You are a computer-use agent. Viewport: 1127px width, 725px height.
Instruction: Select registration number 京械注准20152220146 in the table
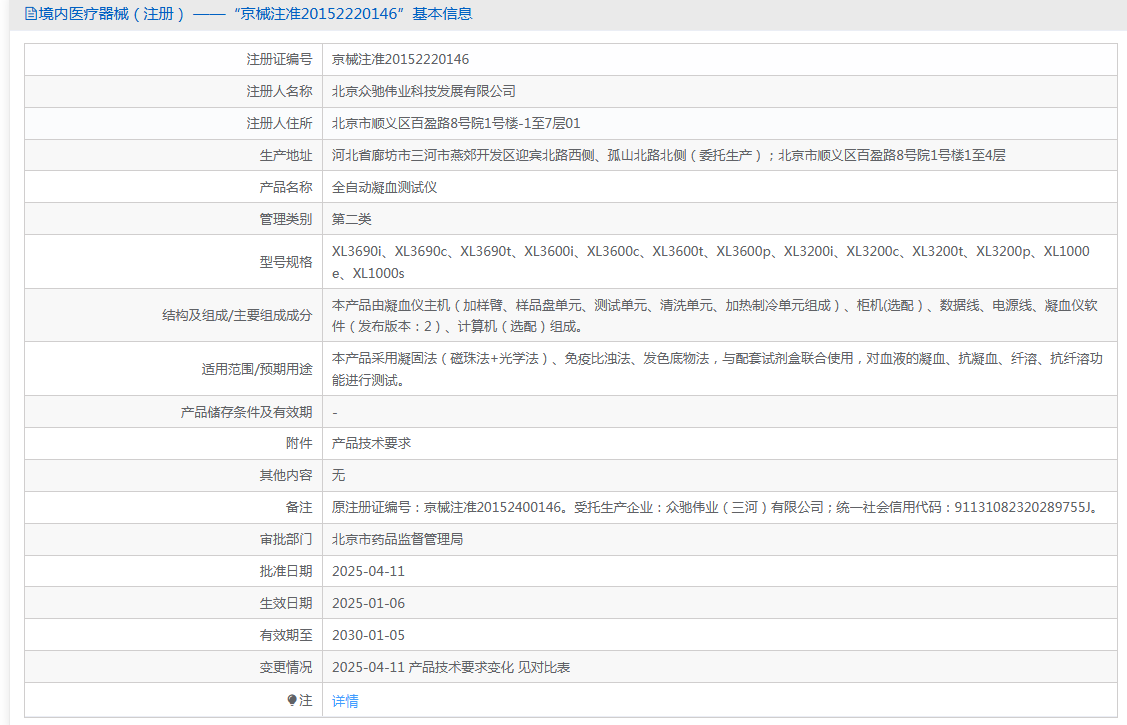[400, 59]
